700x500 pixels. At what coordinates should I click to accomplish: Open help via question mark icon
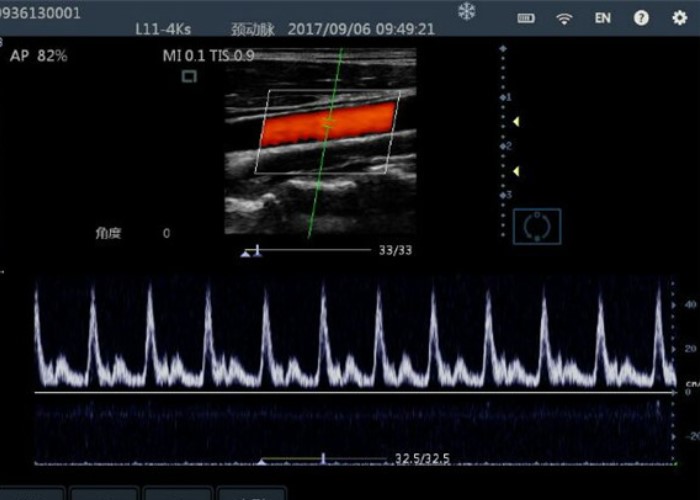(642, 18)
